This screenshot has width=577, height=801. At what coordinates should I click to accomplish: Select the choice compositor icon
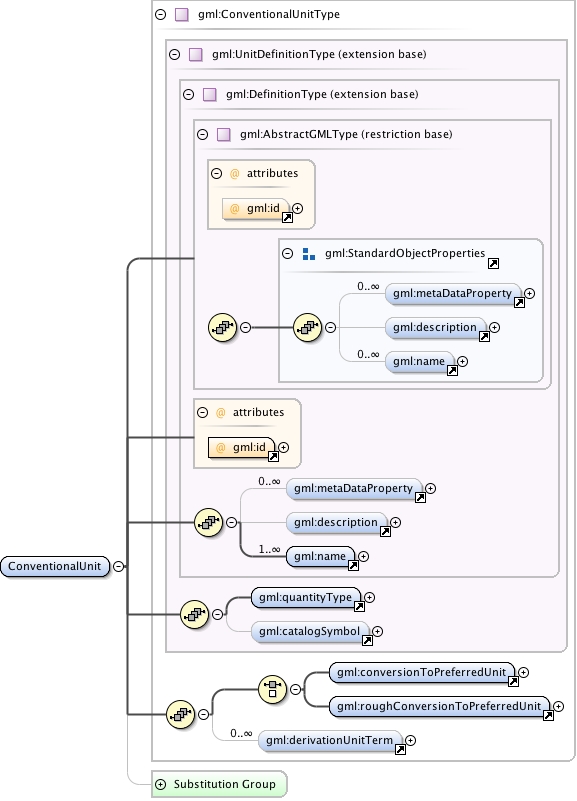273,689
